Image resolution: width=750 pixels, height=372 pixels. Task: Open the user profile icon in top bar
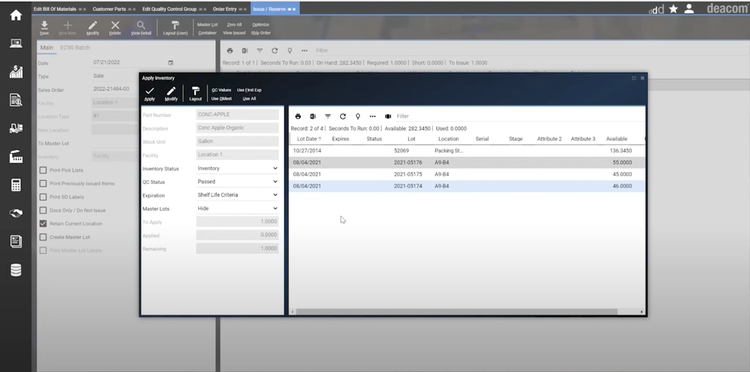pyautogui.click(x=689, y=9)
